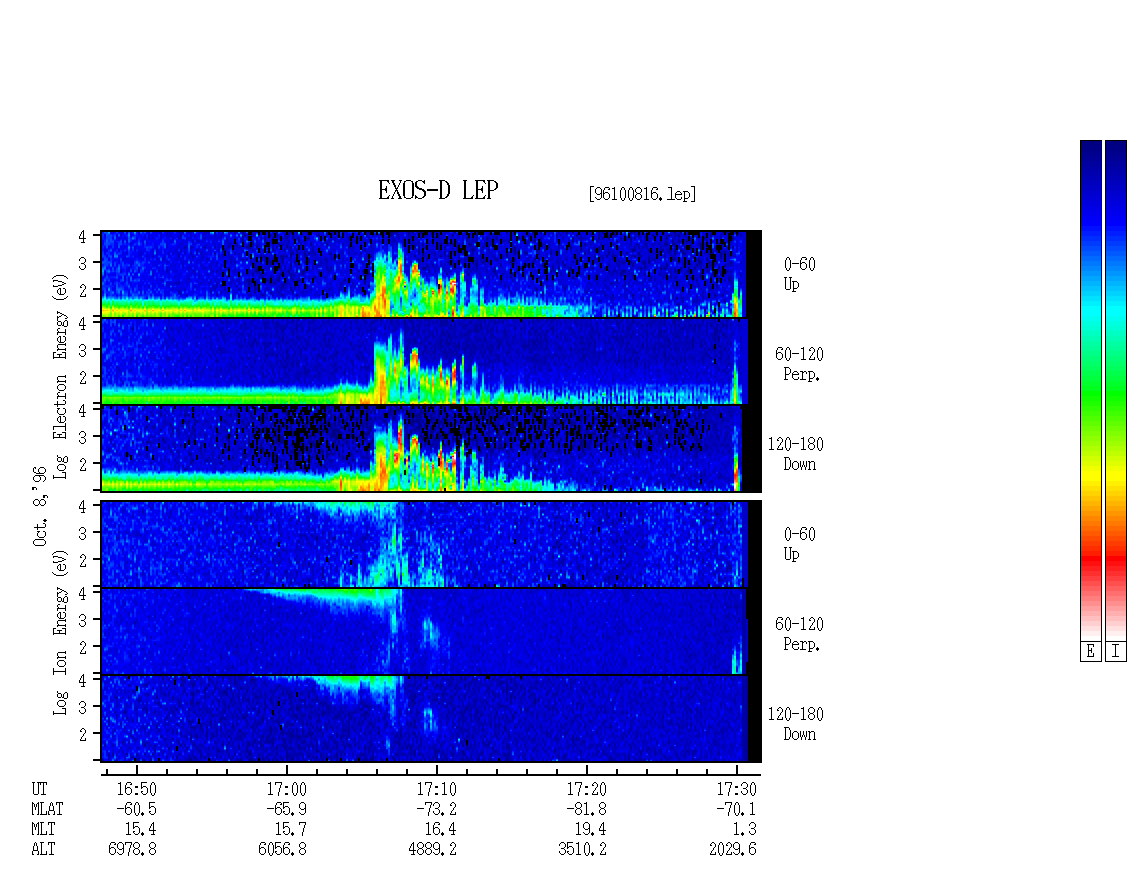This screenshot has width=1130, height=875.
Task: Click the EXOS-D LEP plot title
Action: click(x=438, y=190)
